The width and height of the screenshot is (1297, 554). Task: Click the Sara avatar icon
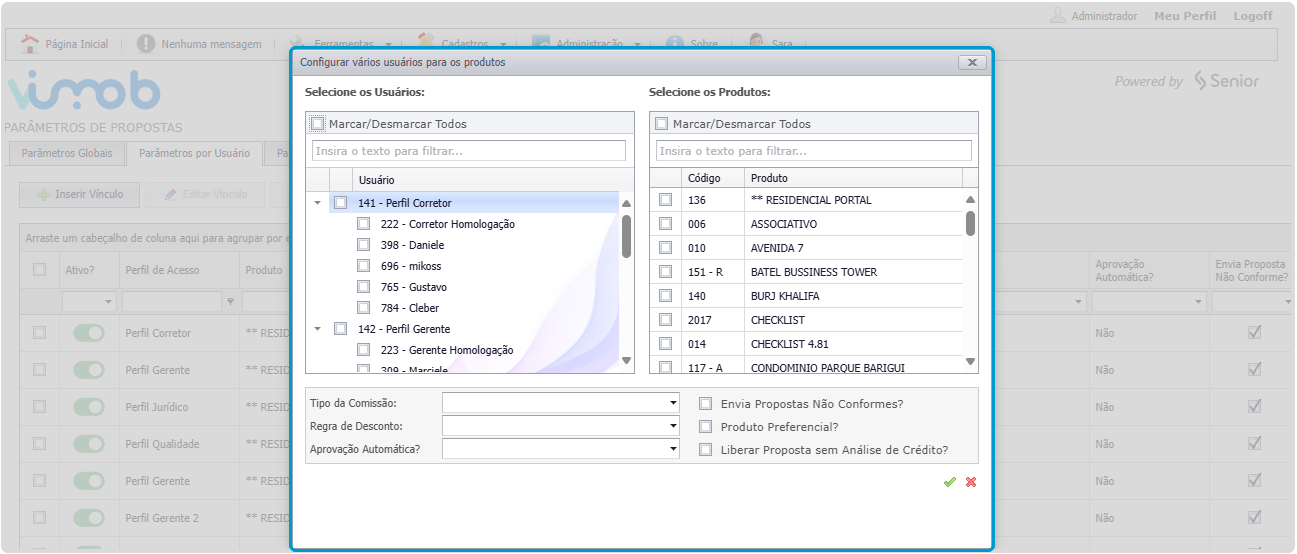pos(757,43)
